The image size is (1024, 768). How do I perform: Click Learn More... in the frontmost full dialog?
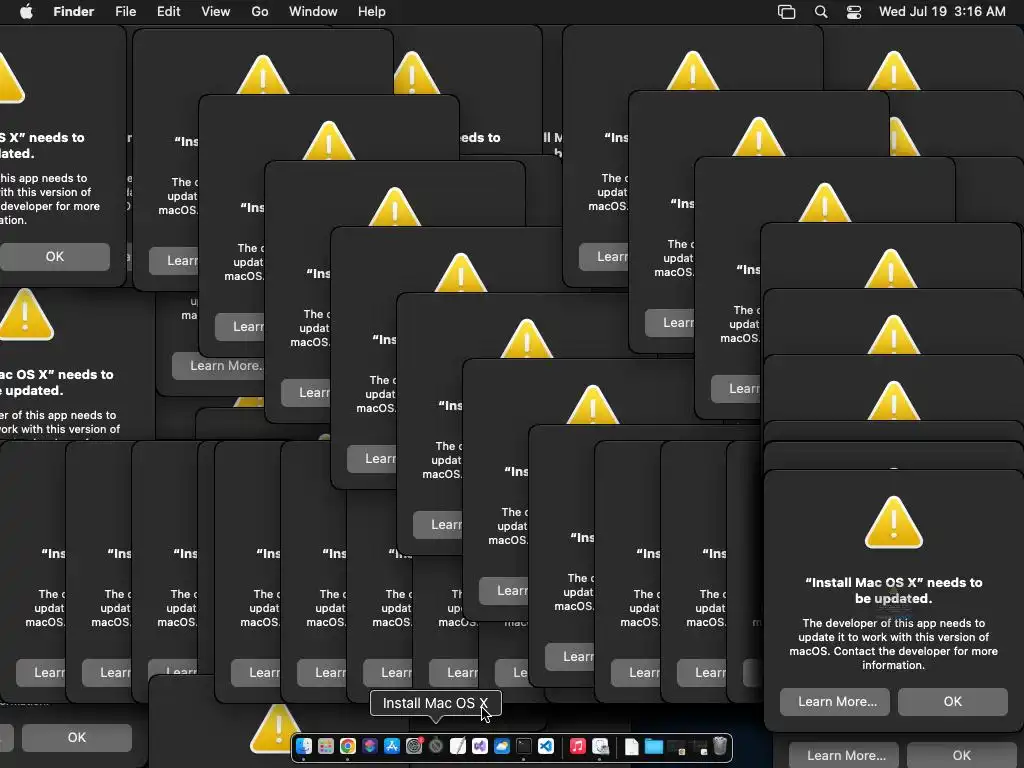835,701
